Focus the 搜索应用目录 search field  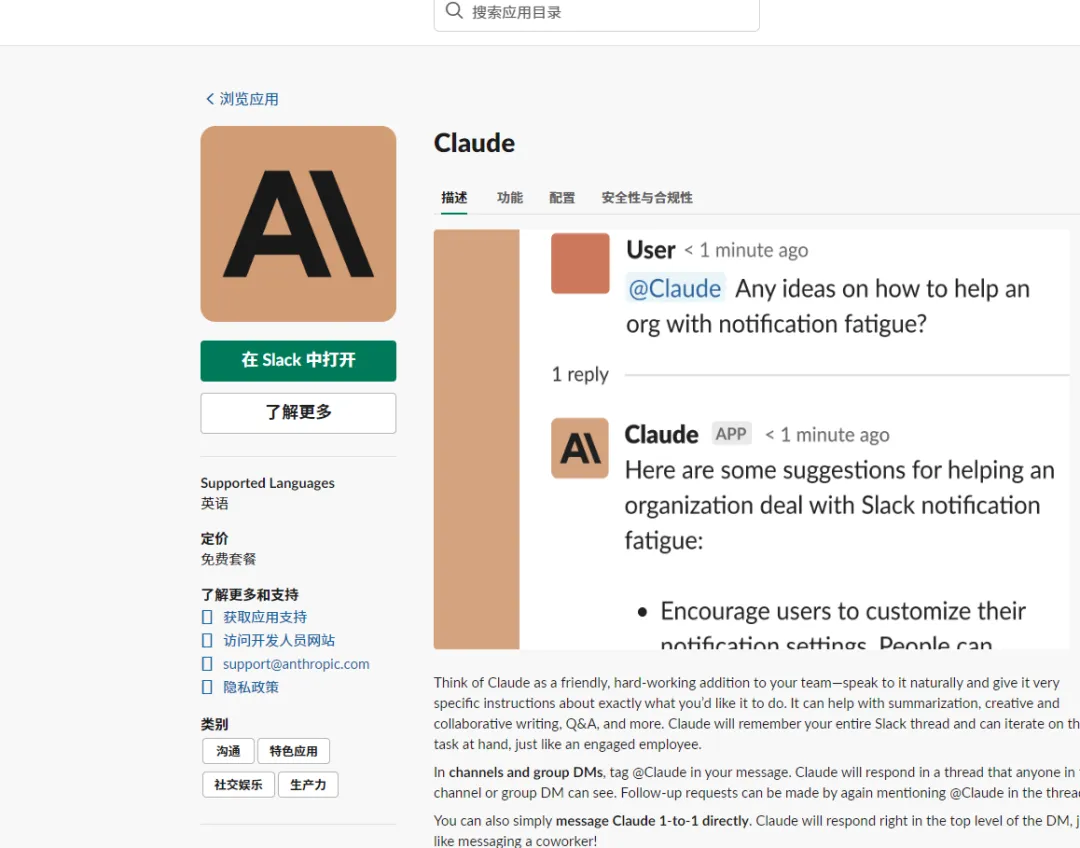[x=596, y=12]
